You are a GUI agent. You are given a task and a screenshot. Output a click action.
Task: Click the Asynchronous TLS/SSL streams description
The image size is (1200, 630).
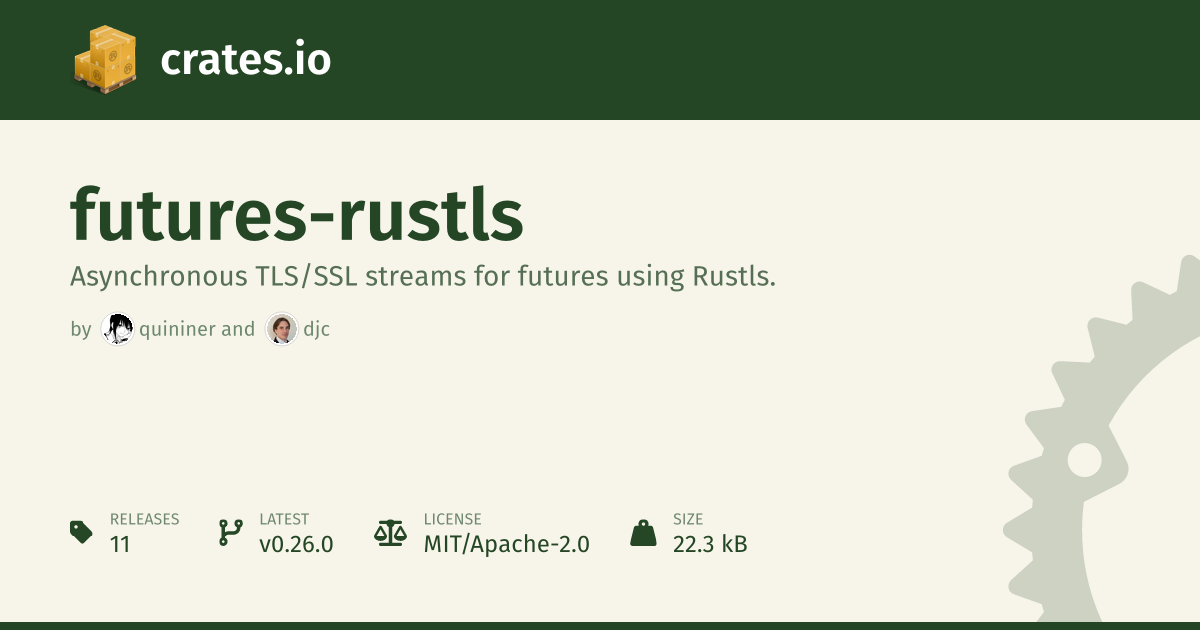point(423,277)
